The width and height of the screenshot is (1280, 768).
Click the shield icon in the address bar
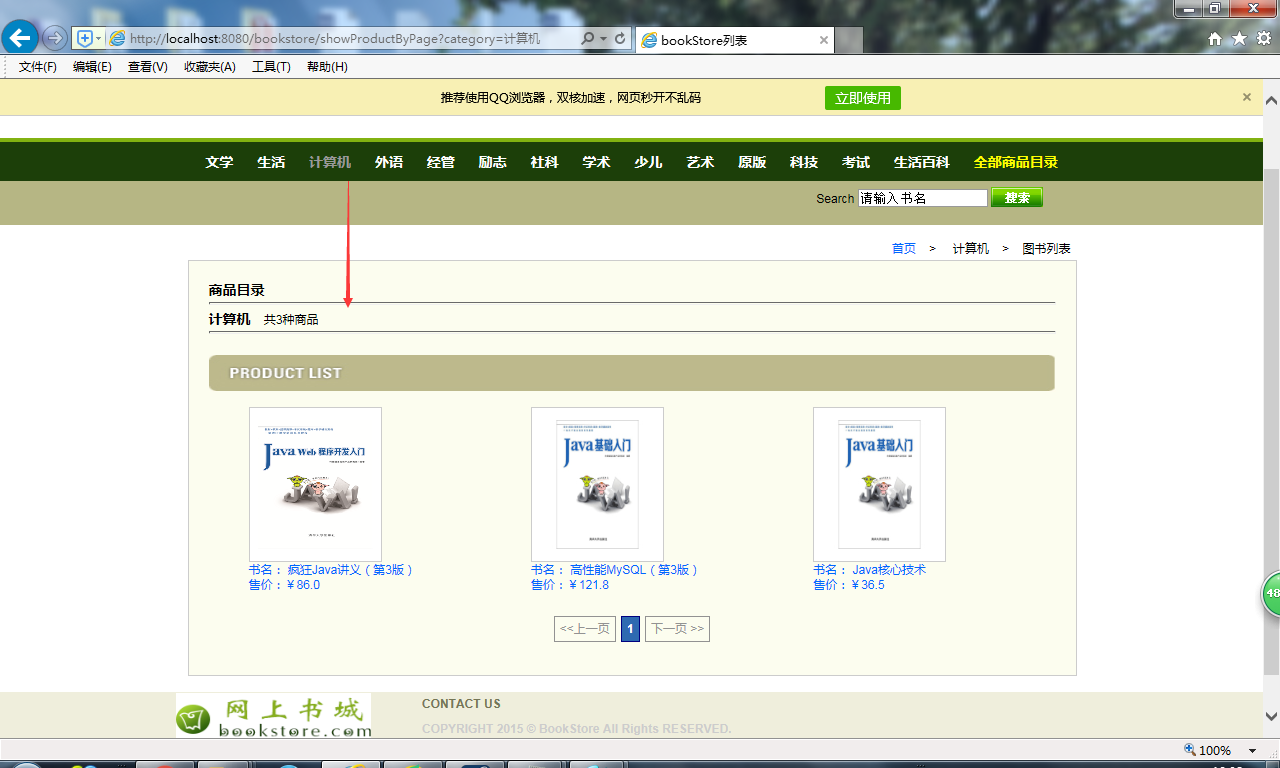[85, 38]
